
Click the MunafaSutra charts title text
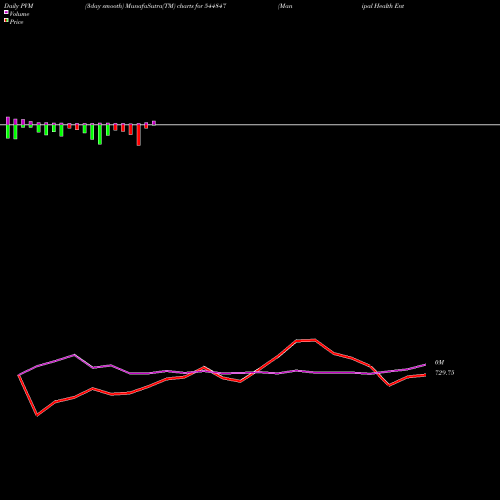tap(156, 6)
